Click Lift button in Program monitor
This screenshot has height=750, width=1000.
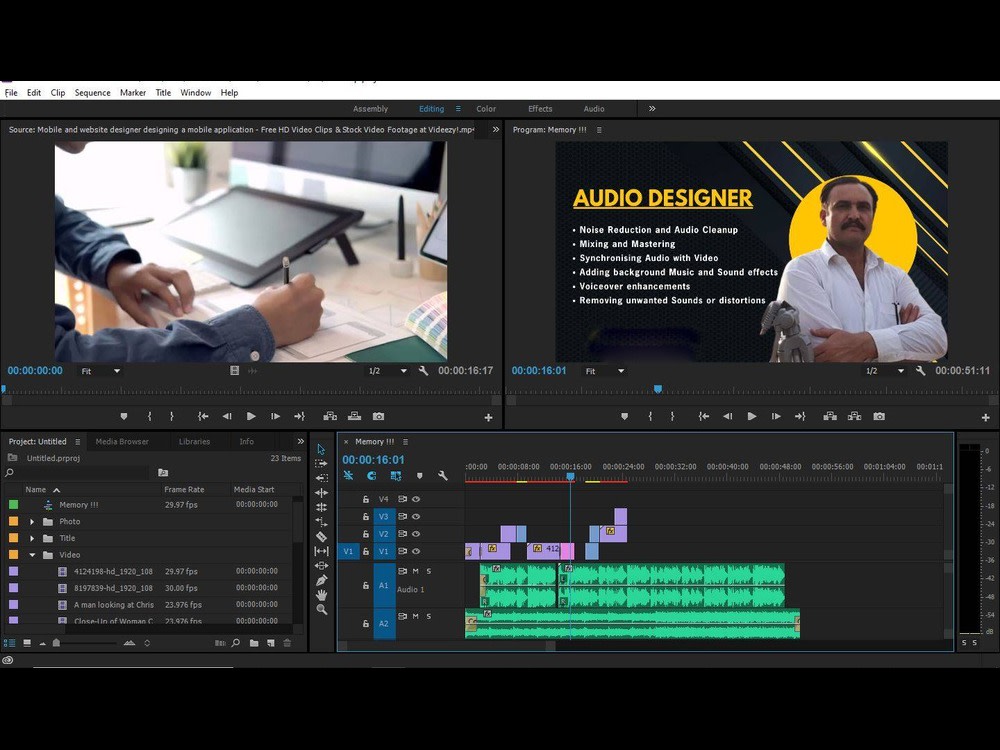(x=830, y=416)
